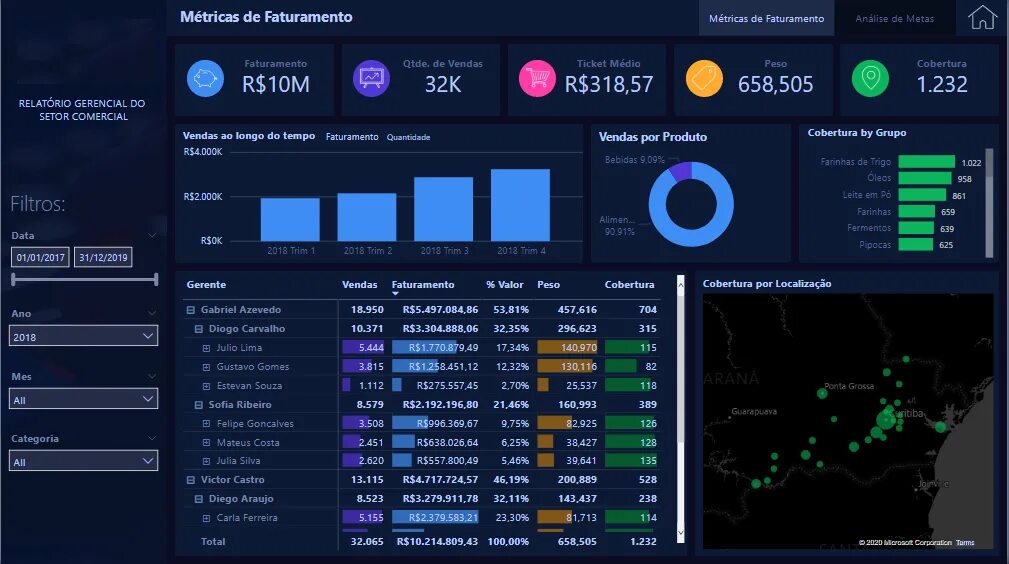Collapse the Mes filter header chevron
The image size is (1009, 564).
152,376
